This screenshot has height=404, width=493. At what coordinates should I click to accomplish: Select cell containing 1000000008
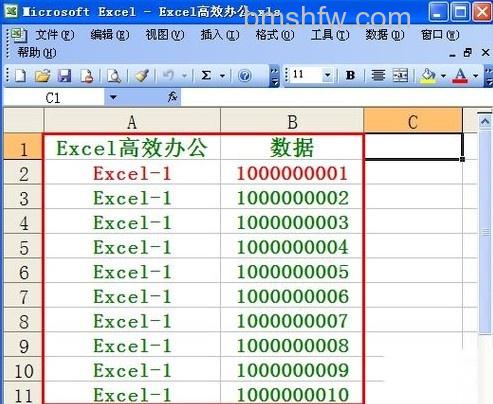292,345
